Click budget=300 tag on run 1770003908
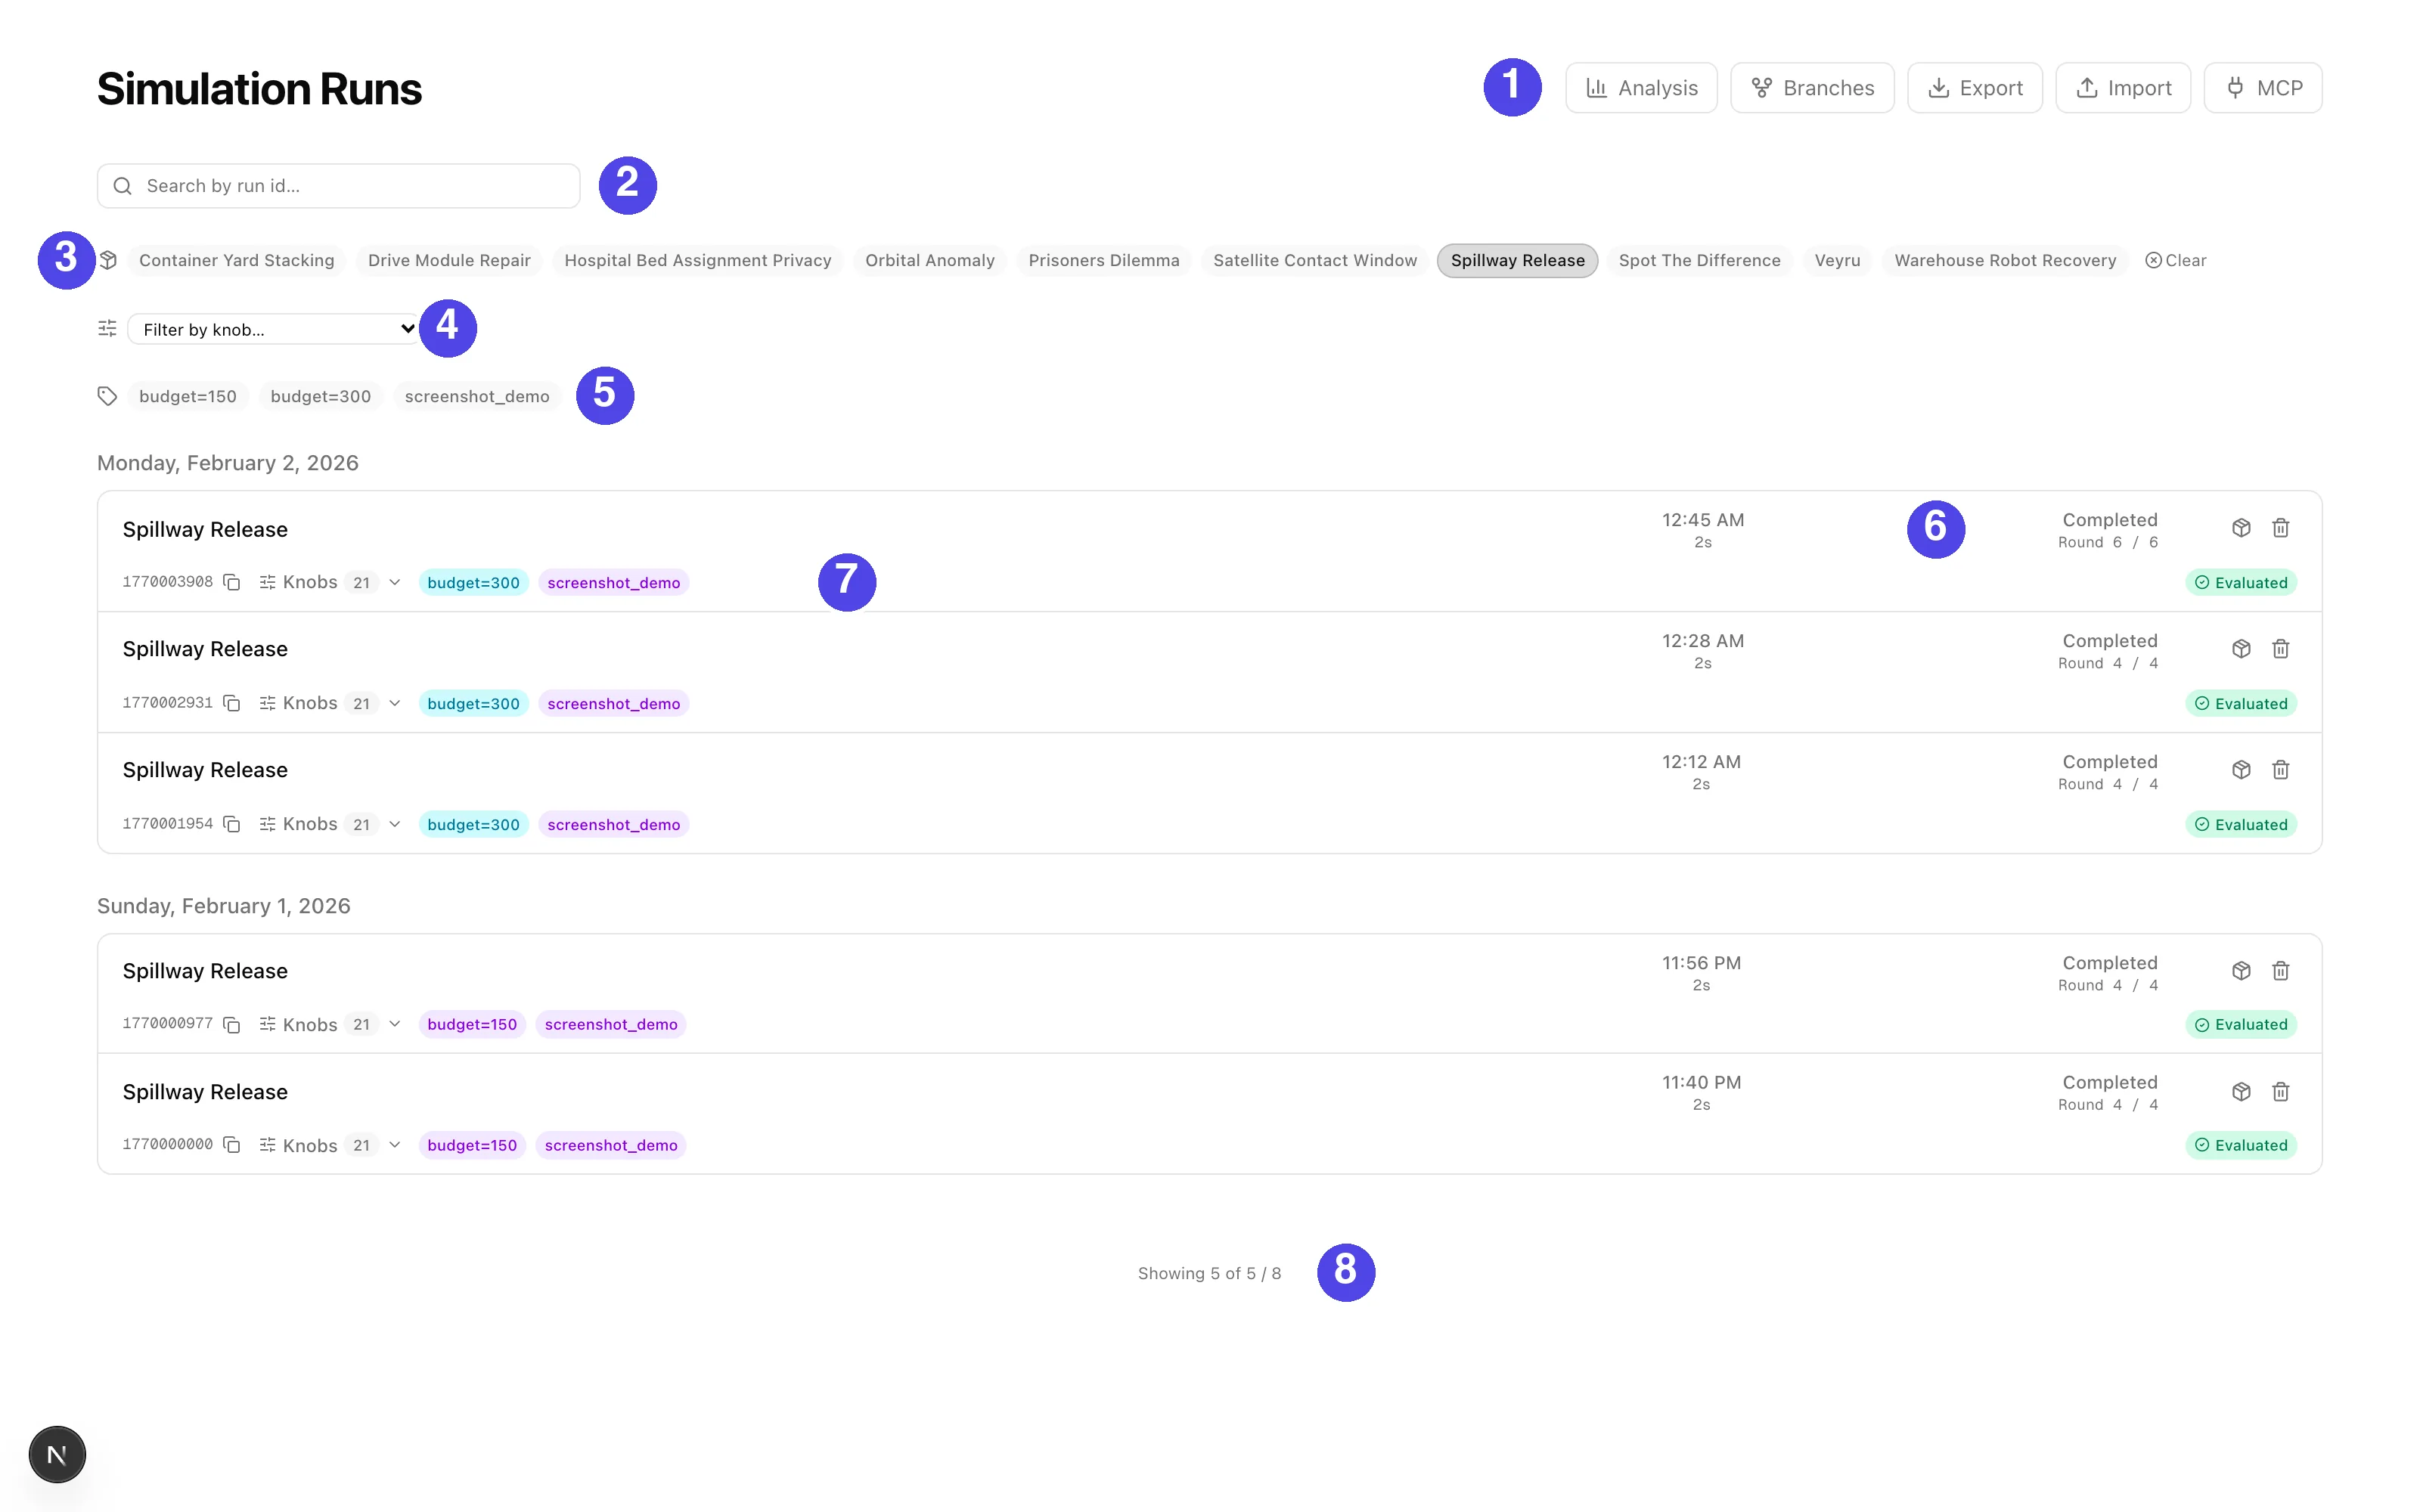The image size is (2420, 1512). click(x=473, y=582)
